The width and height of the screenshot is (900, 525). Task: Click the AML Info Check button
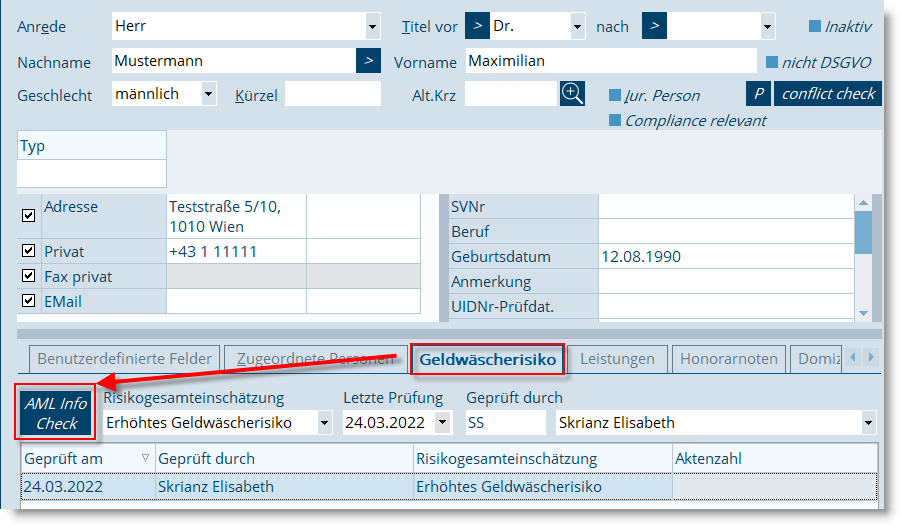click(x=56, y=413)
